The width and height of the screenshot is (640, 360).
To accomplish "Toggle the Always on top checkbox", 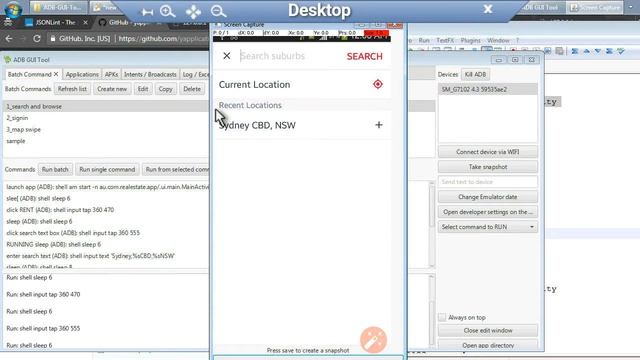I will point(442,317).
